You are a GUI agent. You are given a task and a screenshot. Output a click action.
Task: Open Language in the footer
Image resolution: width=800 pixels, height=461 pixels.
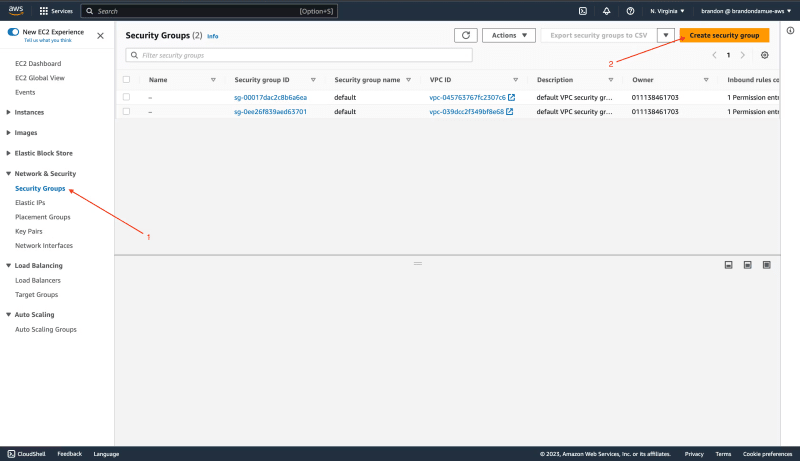point(106,454)
